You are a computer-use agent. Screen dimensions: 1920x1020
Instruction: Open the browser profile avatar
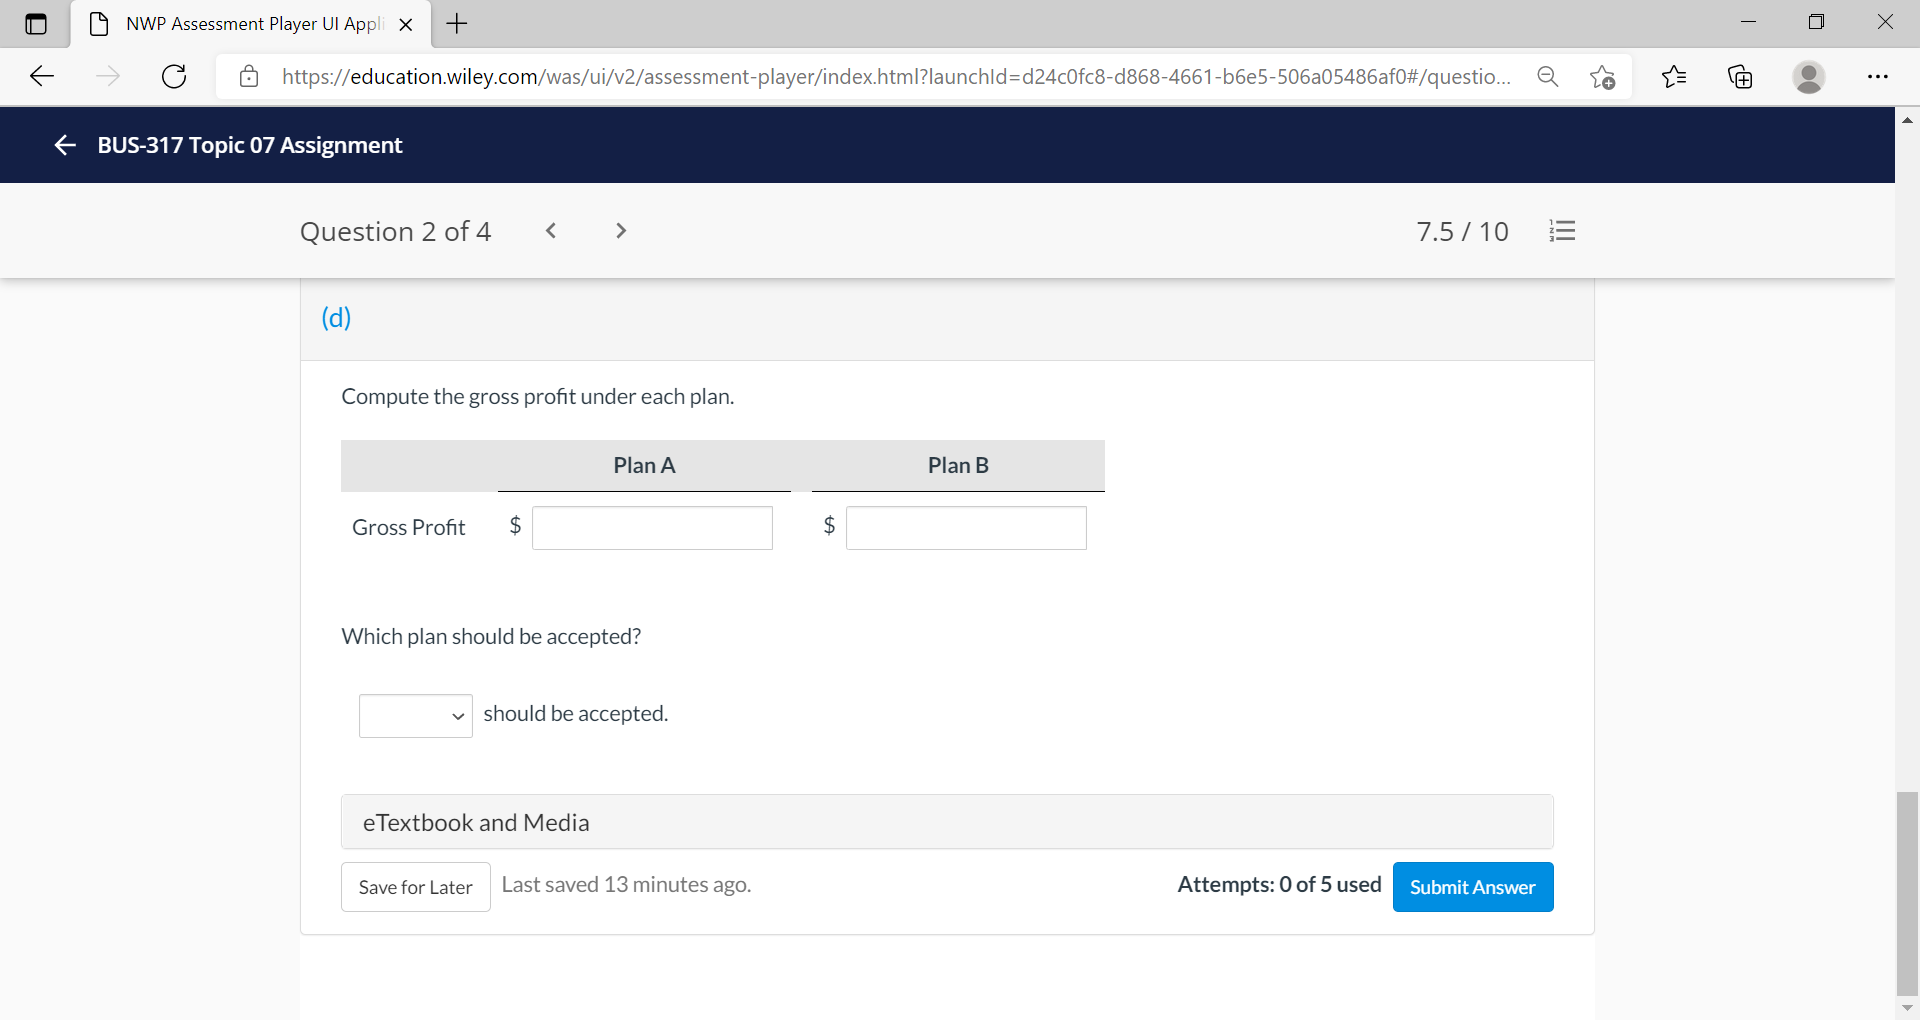(1808, 76)
